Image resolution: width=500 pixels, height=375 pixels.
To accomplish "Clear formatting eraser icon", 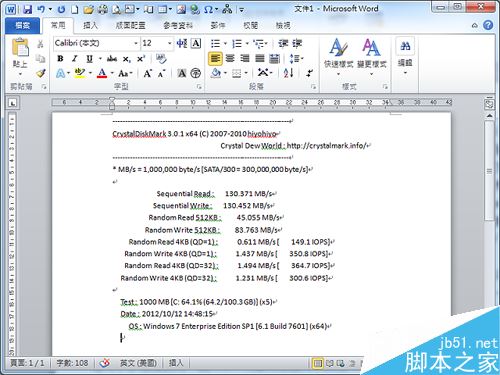I will point(161,59).
